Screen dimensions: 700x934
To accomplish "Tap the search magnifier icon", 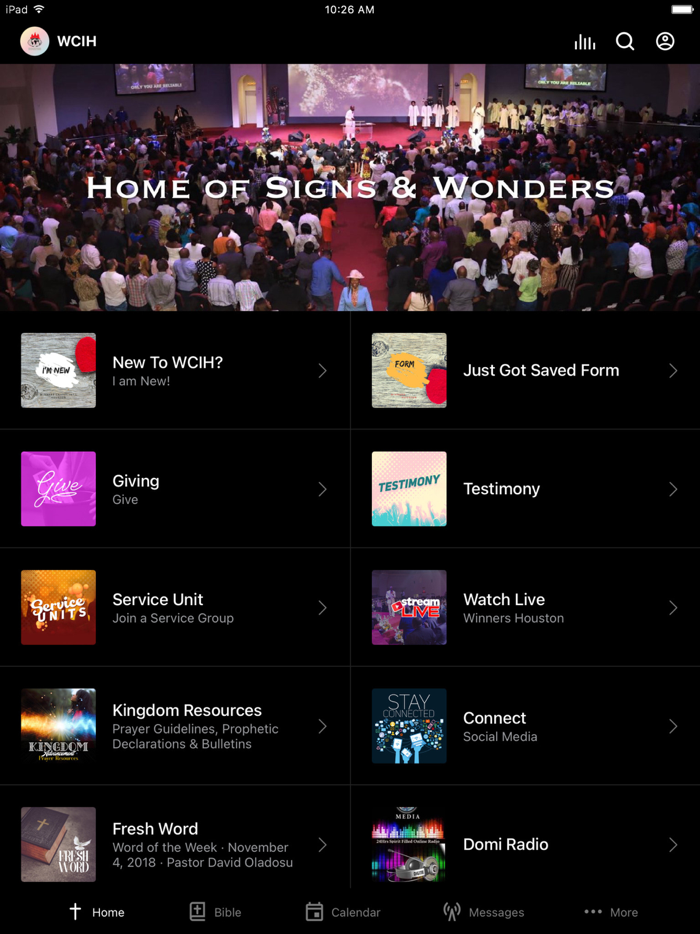I will (x=625, y=41).
